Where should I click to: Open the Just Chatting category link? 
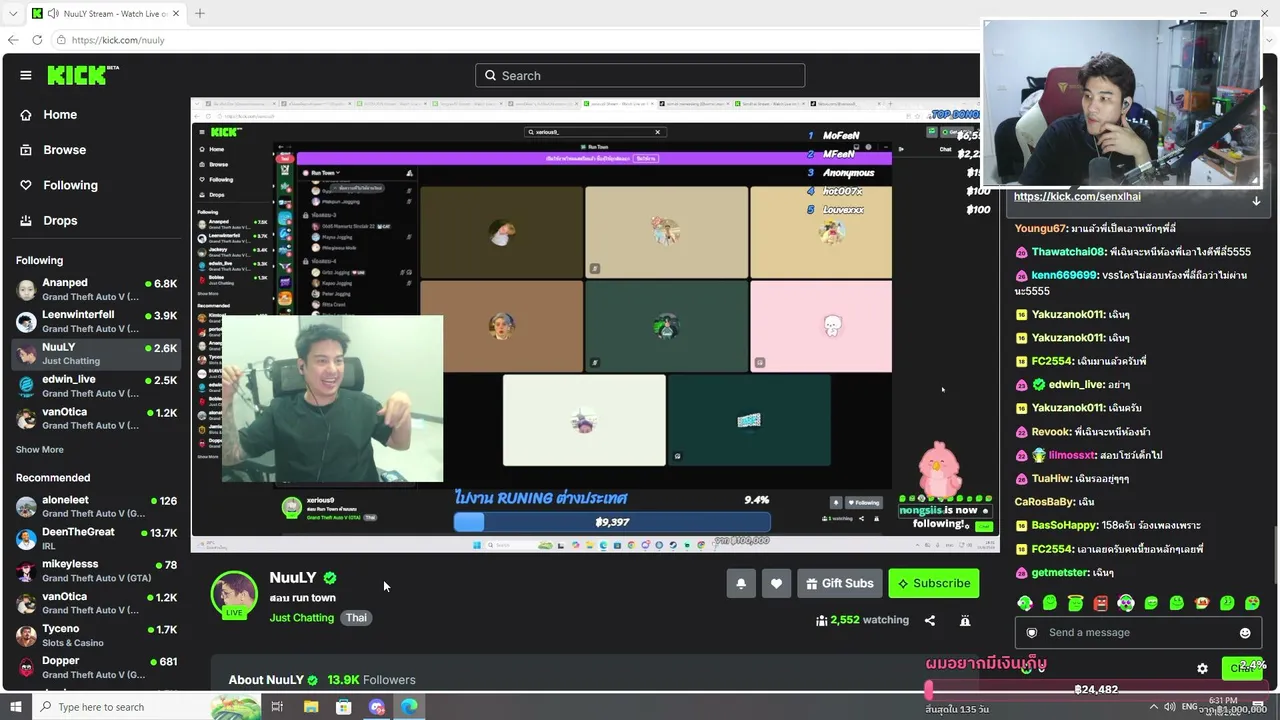coord(301,618)
